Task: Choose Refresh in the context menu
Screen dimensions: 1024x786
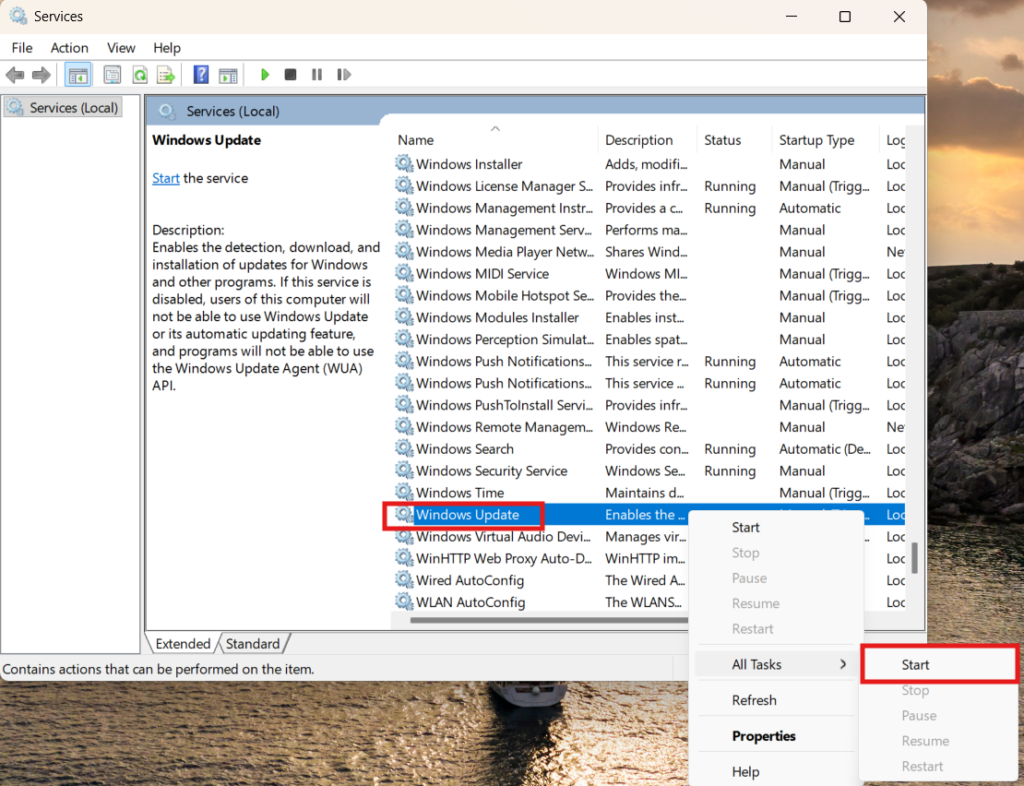Action: point(776,700)
